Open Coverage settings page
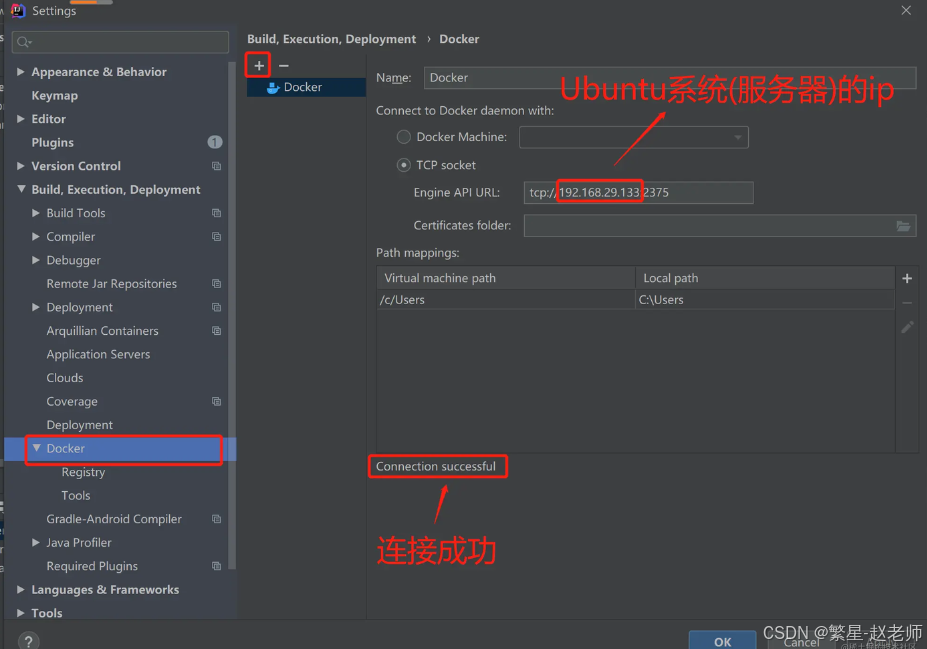 72,401
